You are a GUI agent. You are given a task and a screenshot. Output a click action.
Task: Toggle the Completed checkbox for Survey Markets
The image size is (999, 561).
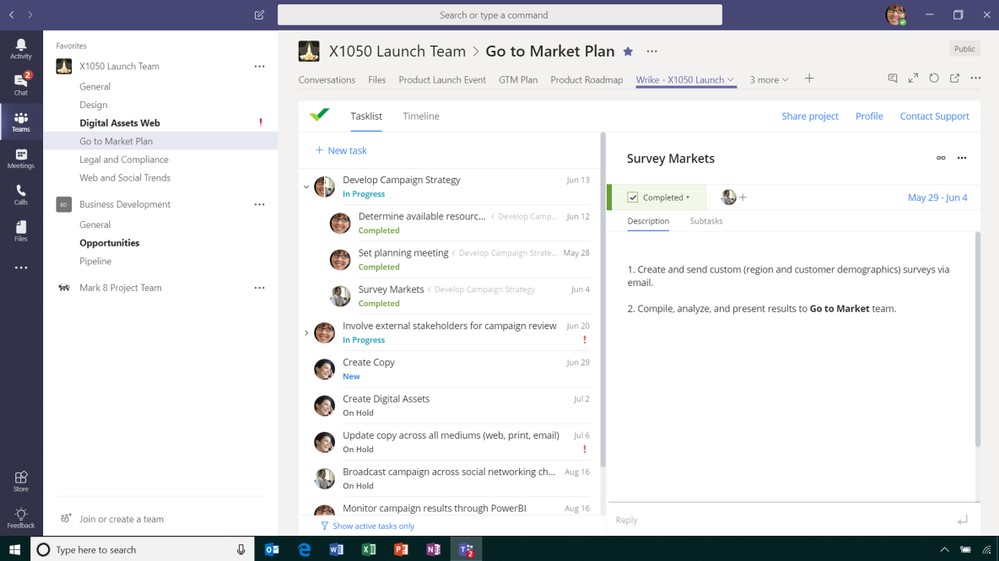pos(633,197)
